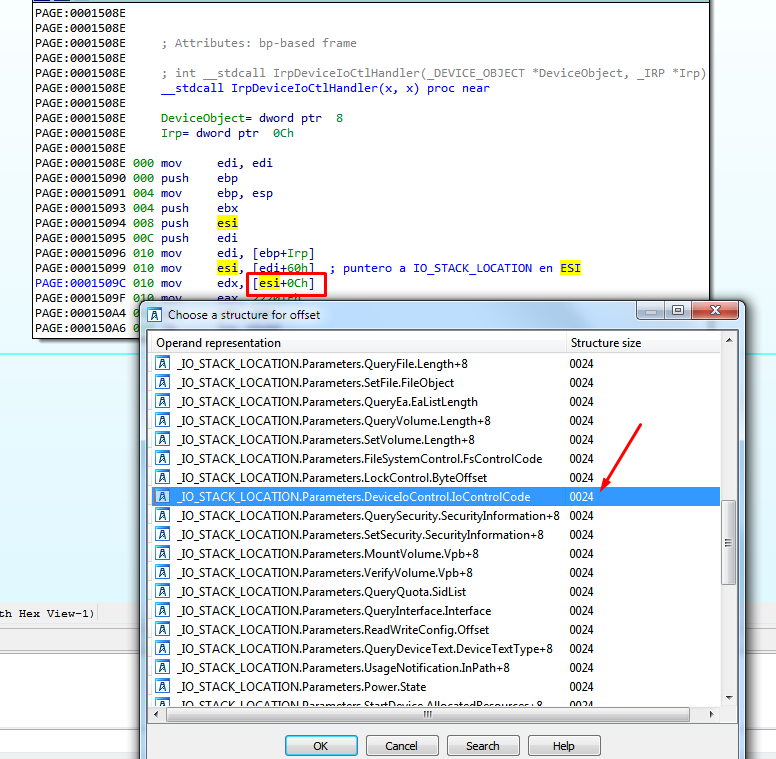Open Help for structure selection
The width and height of the screenshot is (776, 759).
[x=564, y=746]
